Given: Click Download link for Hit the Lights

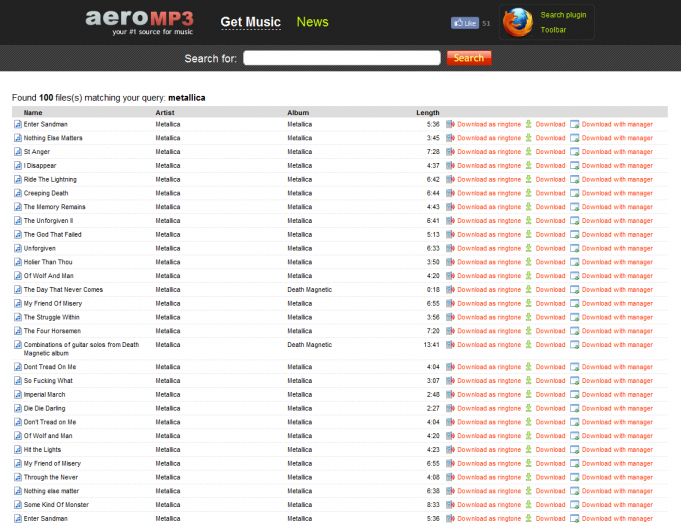Looking at the screenshot, I should (x=550, y=449).
